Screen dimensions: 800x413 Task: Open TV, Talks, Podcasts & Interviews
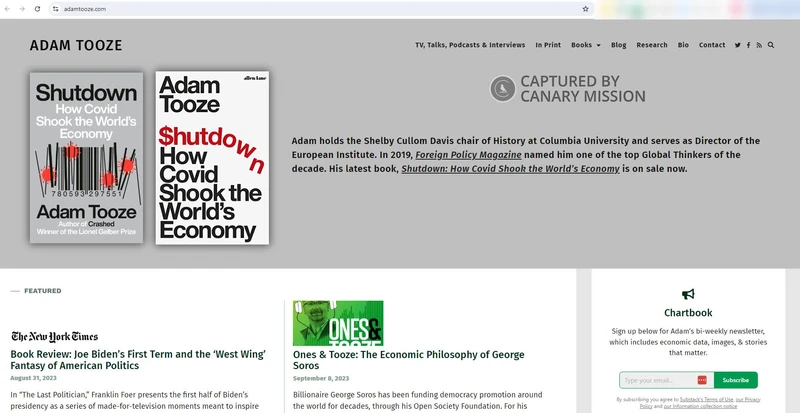[470, 45]
